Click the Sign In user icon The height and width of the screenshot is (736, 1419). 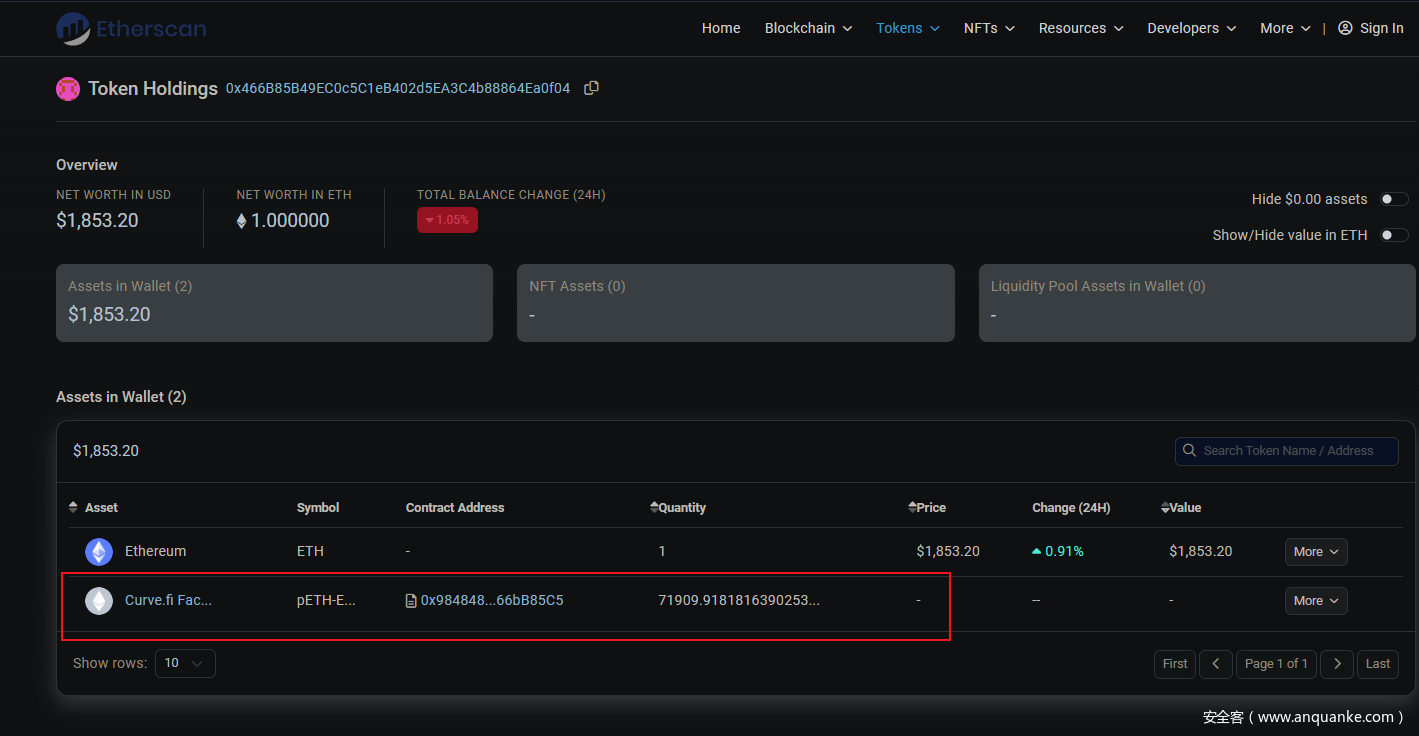tap(1345, 28)
